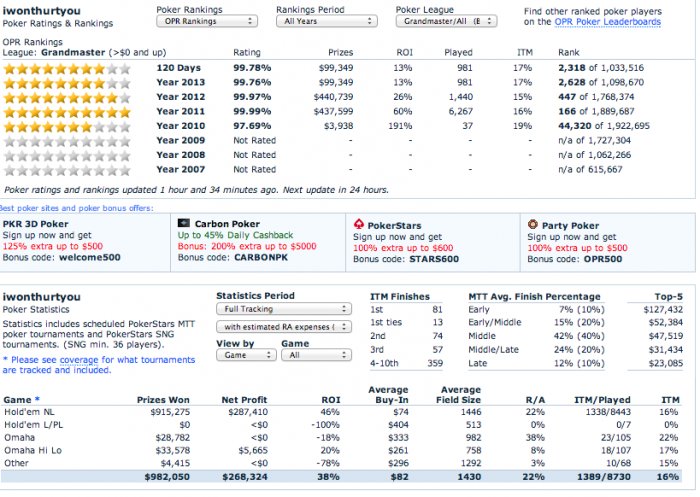700x497 pixels.
Task: Click the PKR 3D Poker offer heading
Action: pos(36,224)
